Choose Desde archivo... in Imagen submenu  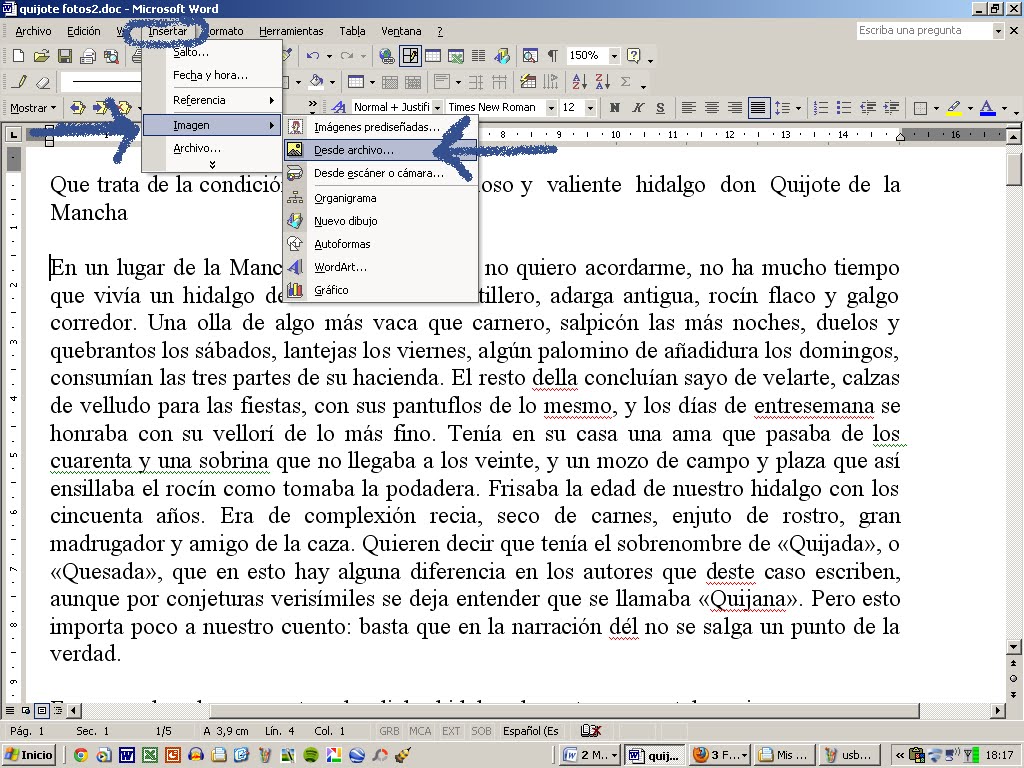point(381,150)
